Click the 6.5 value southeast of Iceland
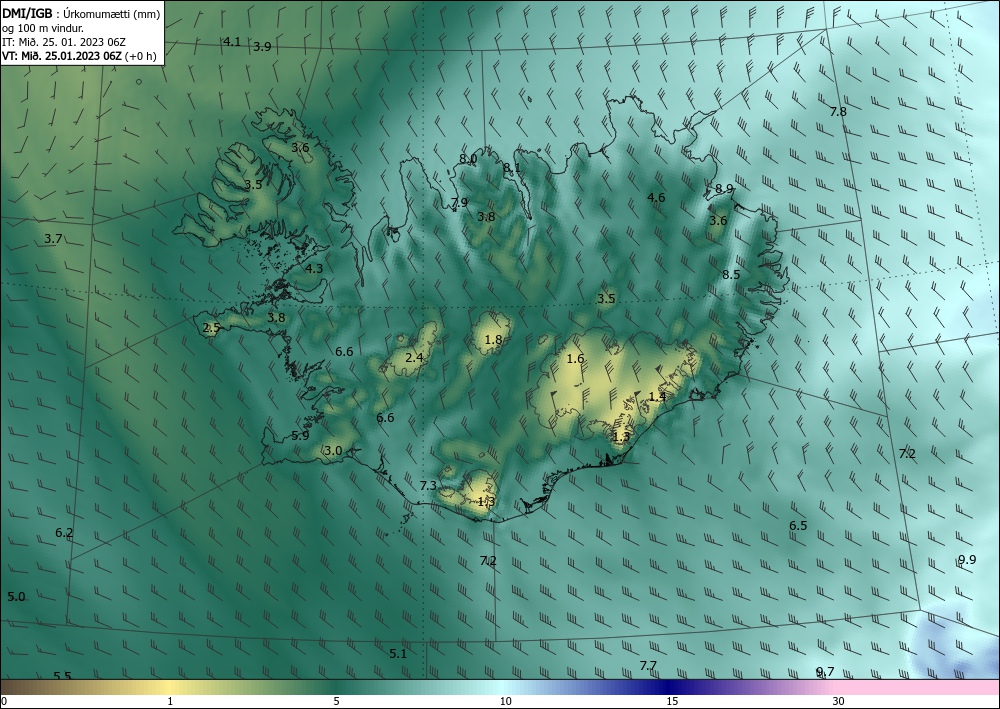Viewport: 1000px width, 709px height. coord(798,525)
